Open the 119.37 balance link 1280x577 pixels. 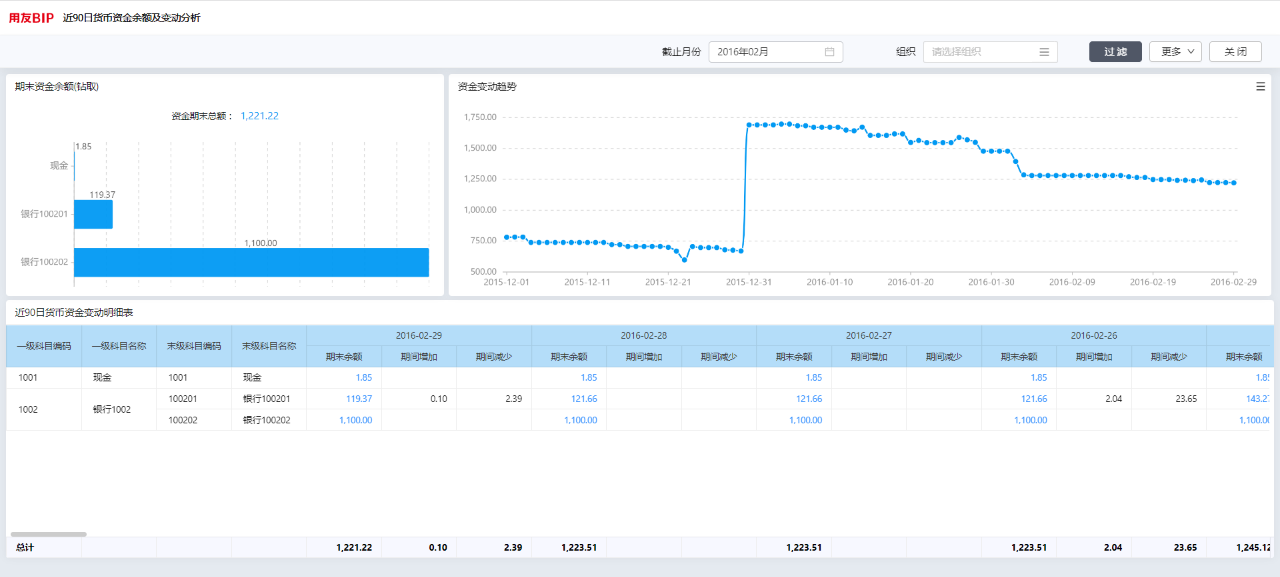359,398
